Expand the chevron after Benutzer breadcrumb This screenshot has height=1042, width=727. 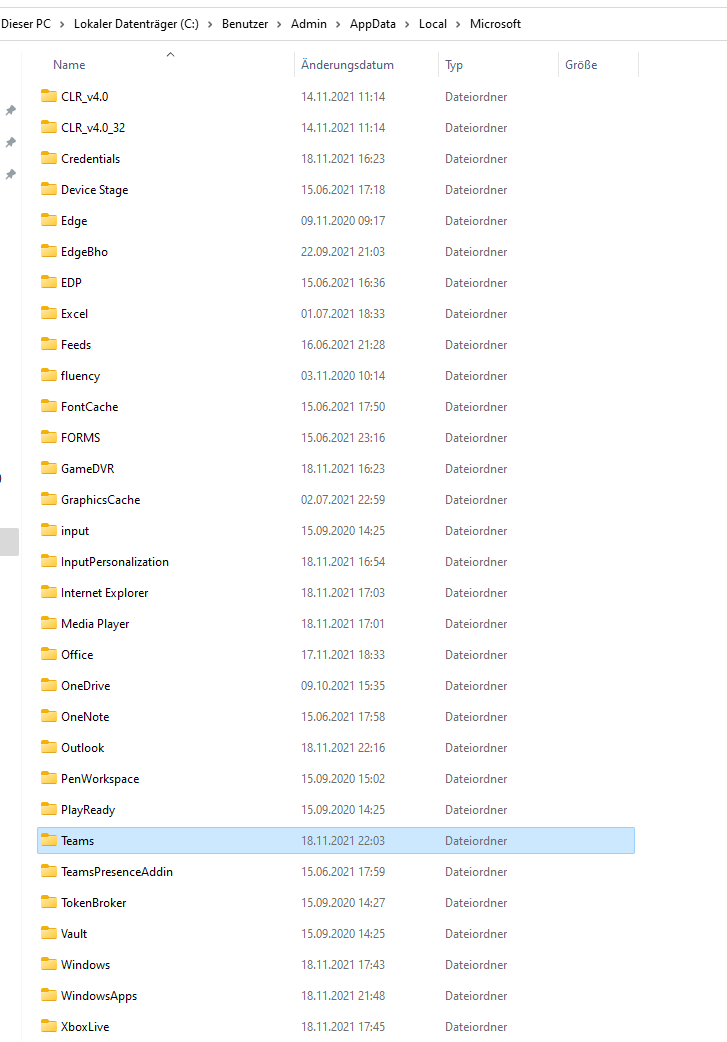(x=279, y=24)
